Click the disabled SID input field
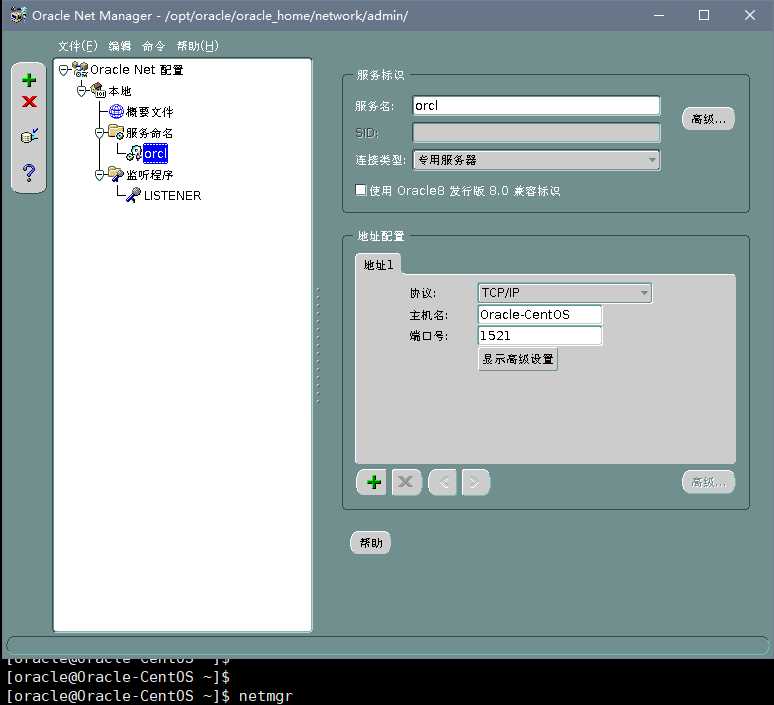The image size is (774, 705). [536, 133]
